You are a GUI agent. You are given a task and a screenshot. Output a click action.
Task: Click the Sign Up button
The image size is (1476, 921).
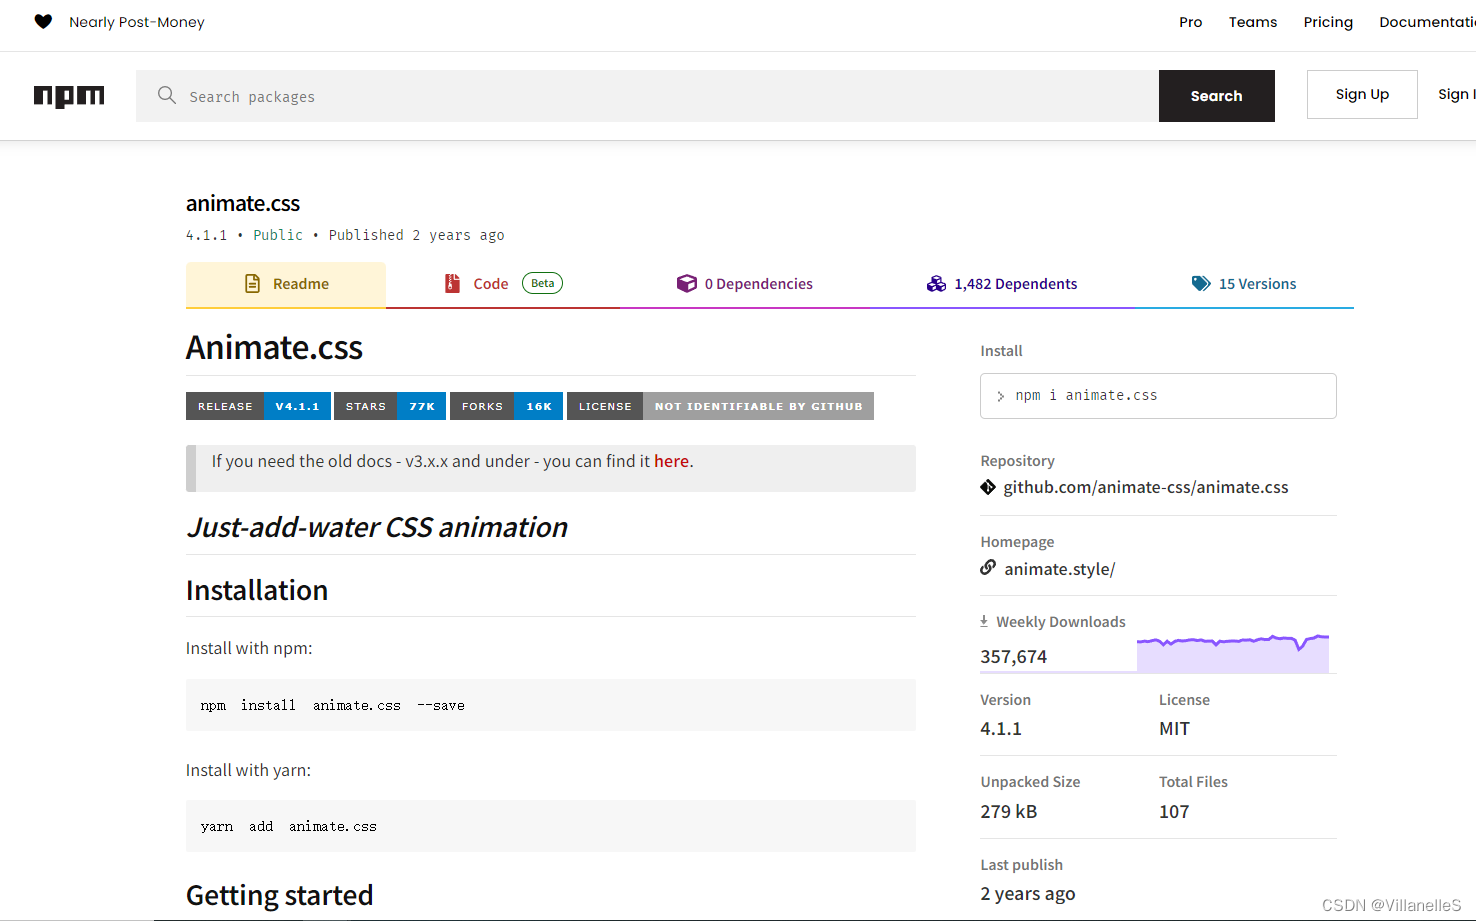[1362, 93]
